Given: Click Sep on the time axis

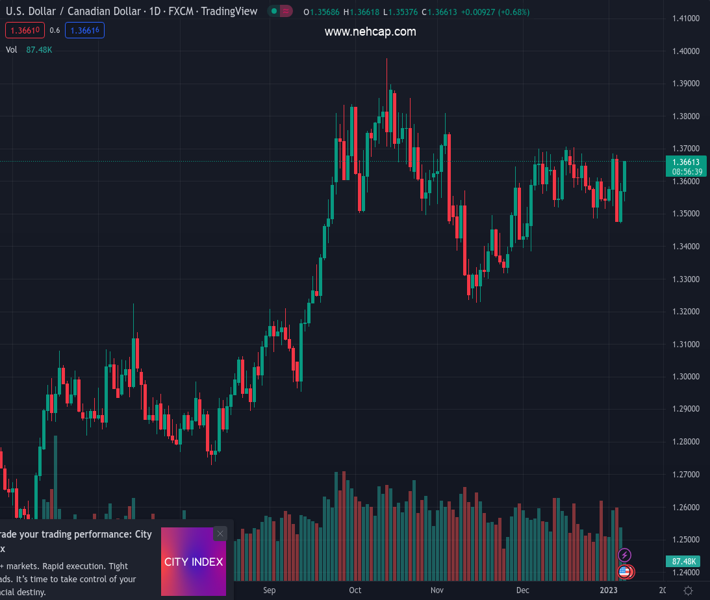Looking at the screenshot, I should coord(268,591).
